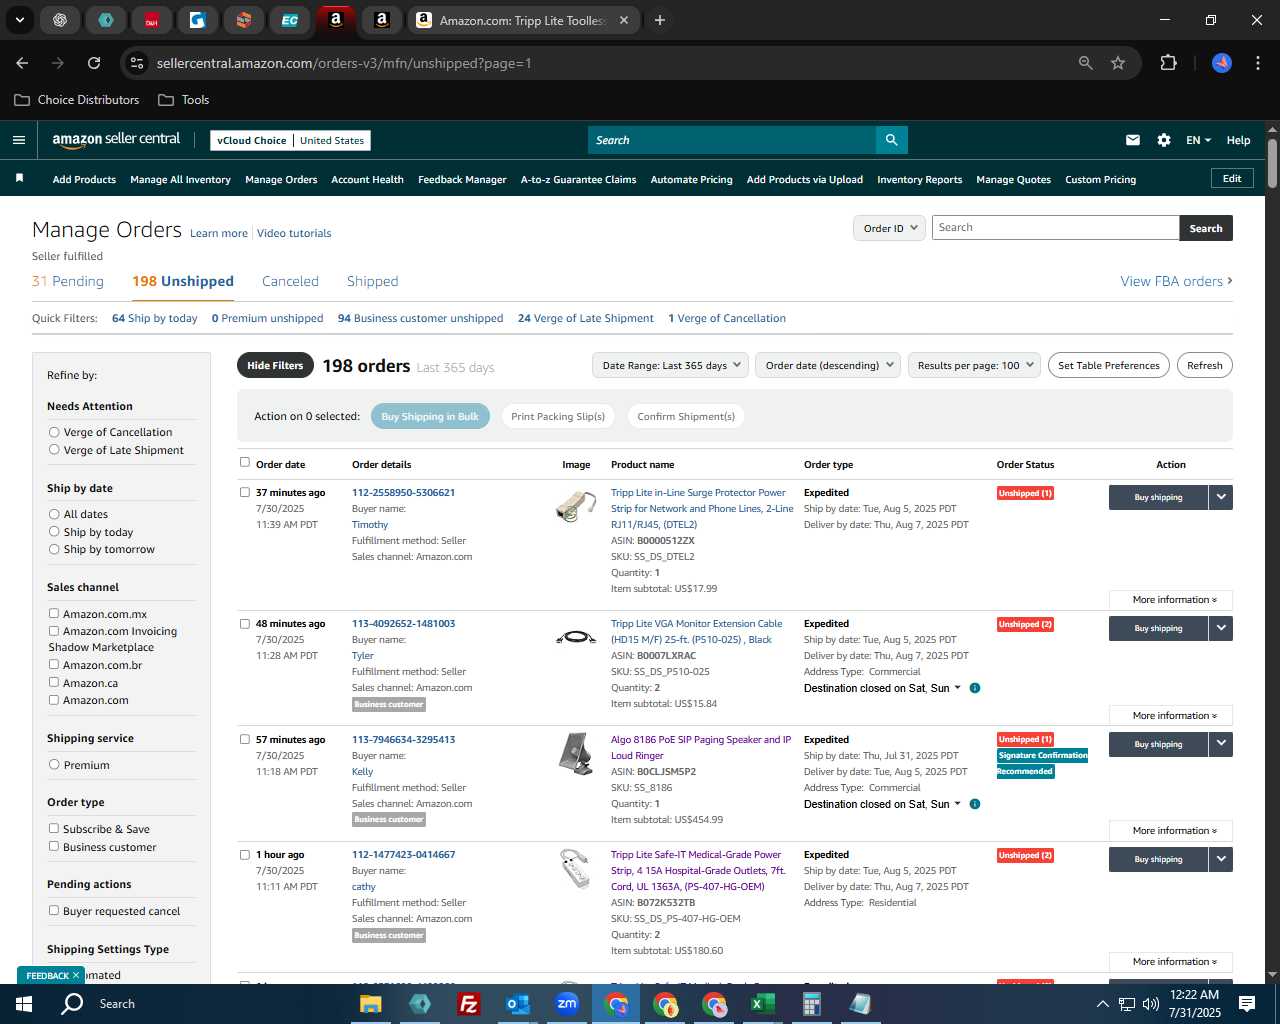Open the messages envelope icon

click(x=1133, y=140)
